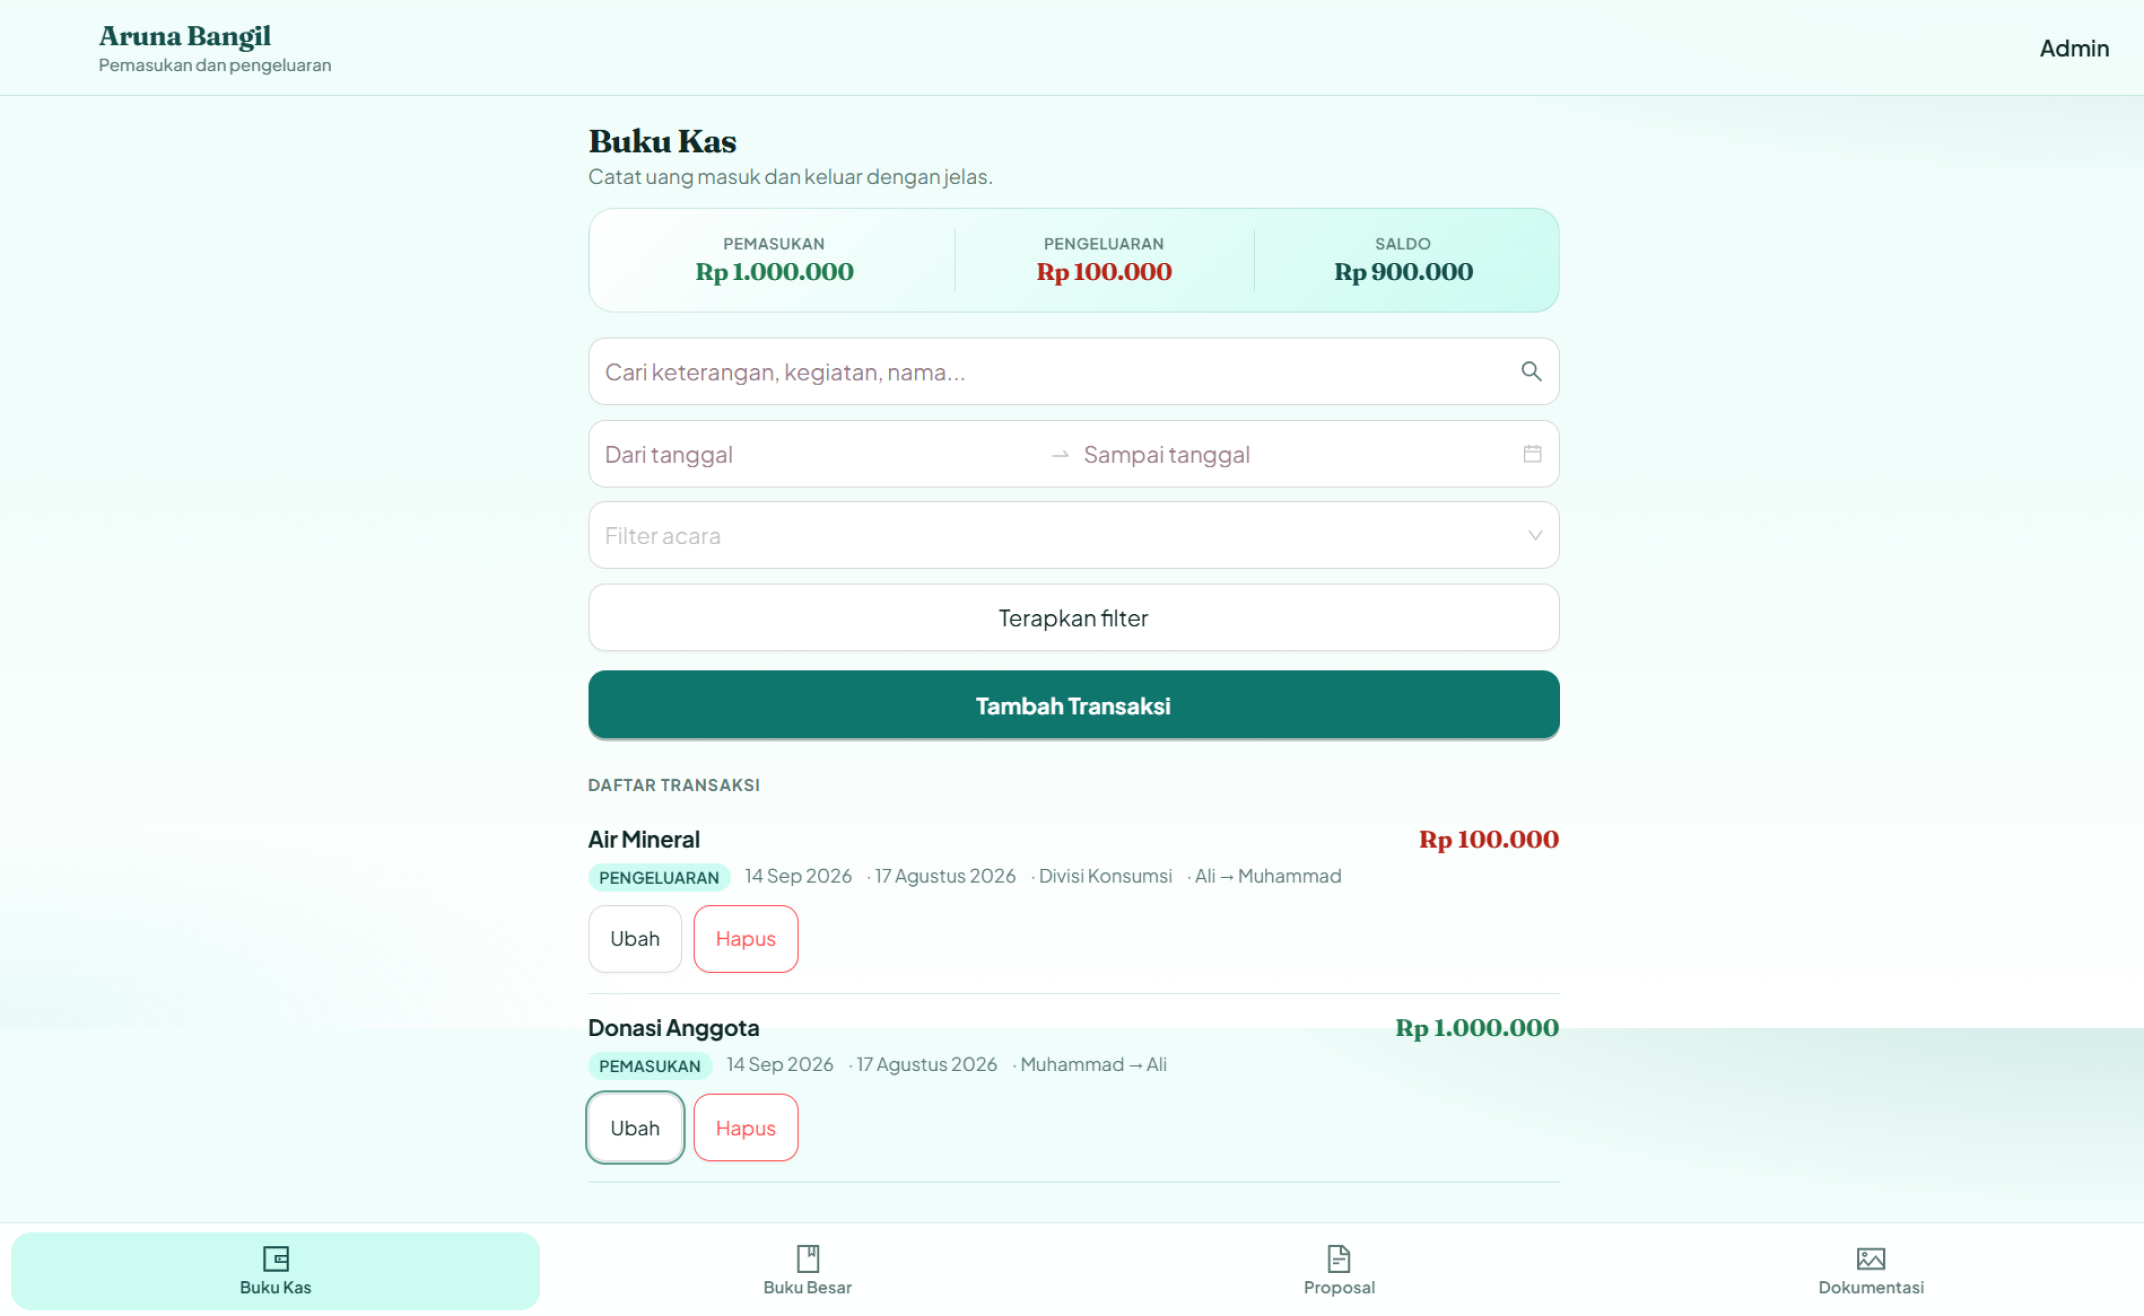Click Divisi Konsumsi in Air Mineral row

[1105, 876]
